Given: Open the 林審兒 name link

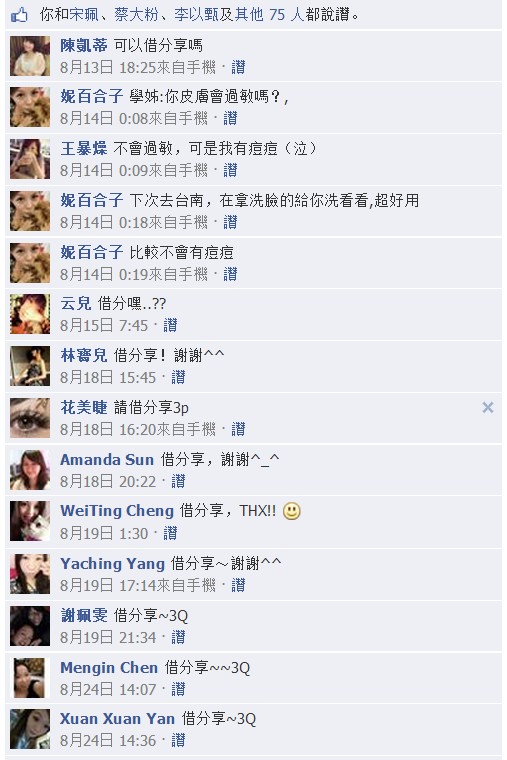Looking at the screenshot, I should click(x=84, y=355).
